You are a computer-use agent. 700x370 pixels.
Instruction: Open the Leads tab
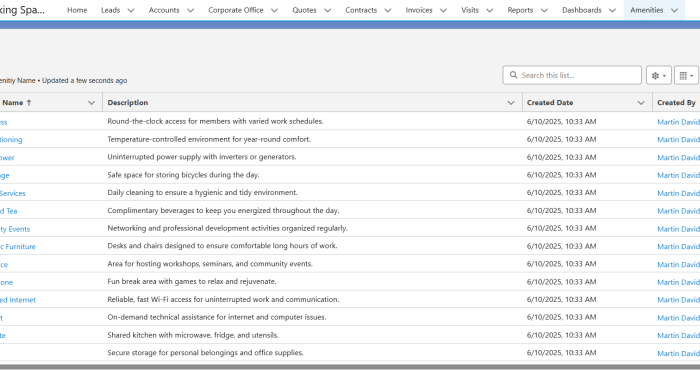click(110, 10)
